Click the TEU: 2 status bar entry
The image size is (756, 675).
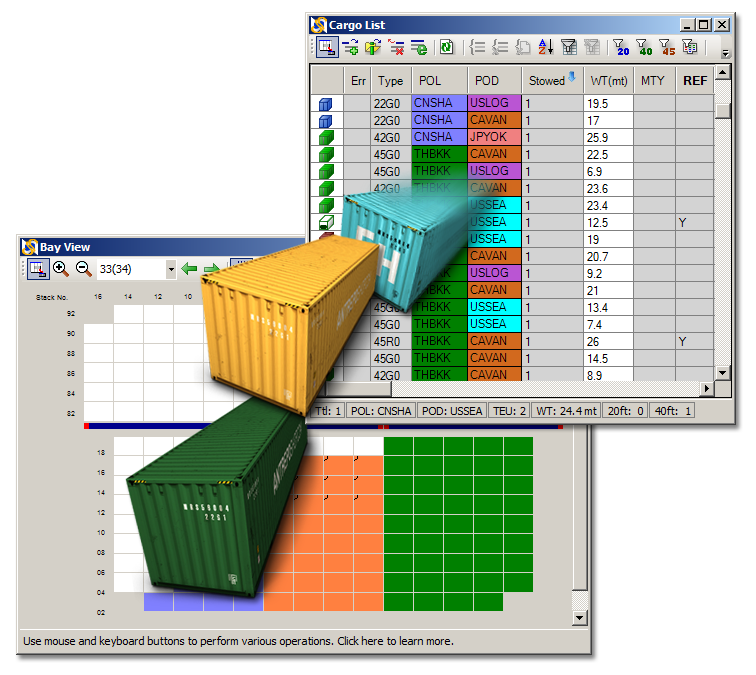tap(509, 411)
